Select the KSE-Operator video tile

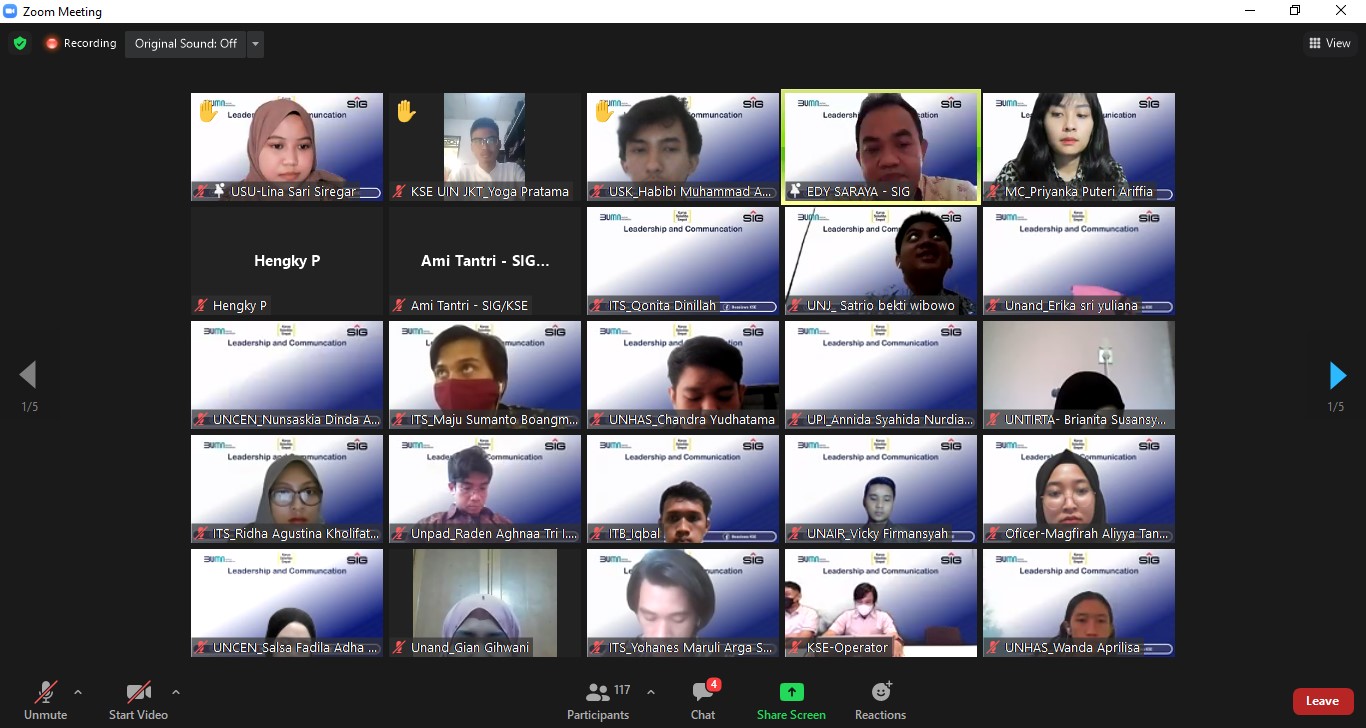pos(880,602)
